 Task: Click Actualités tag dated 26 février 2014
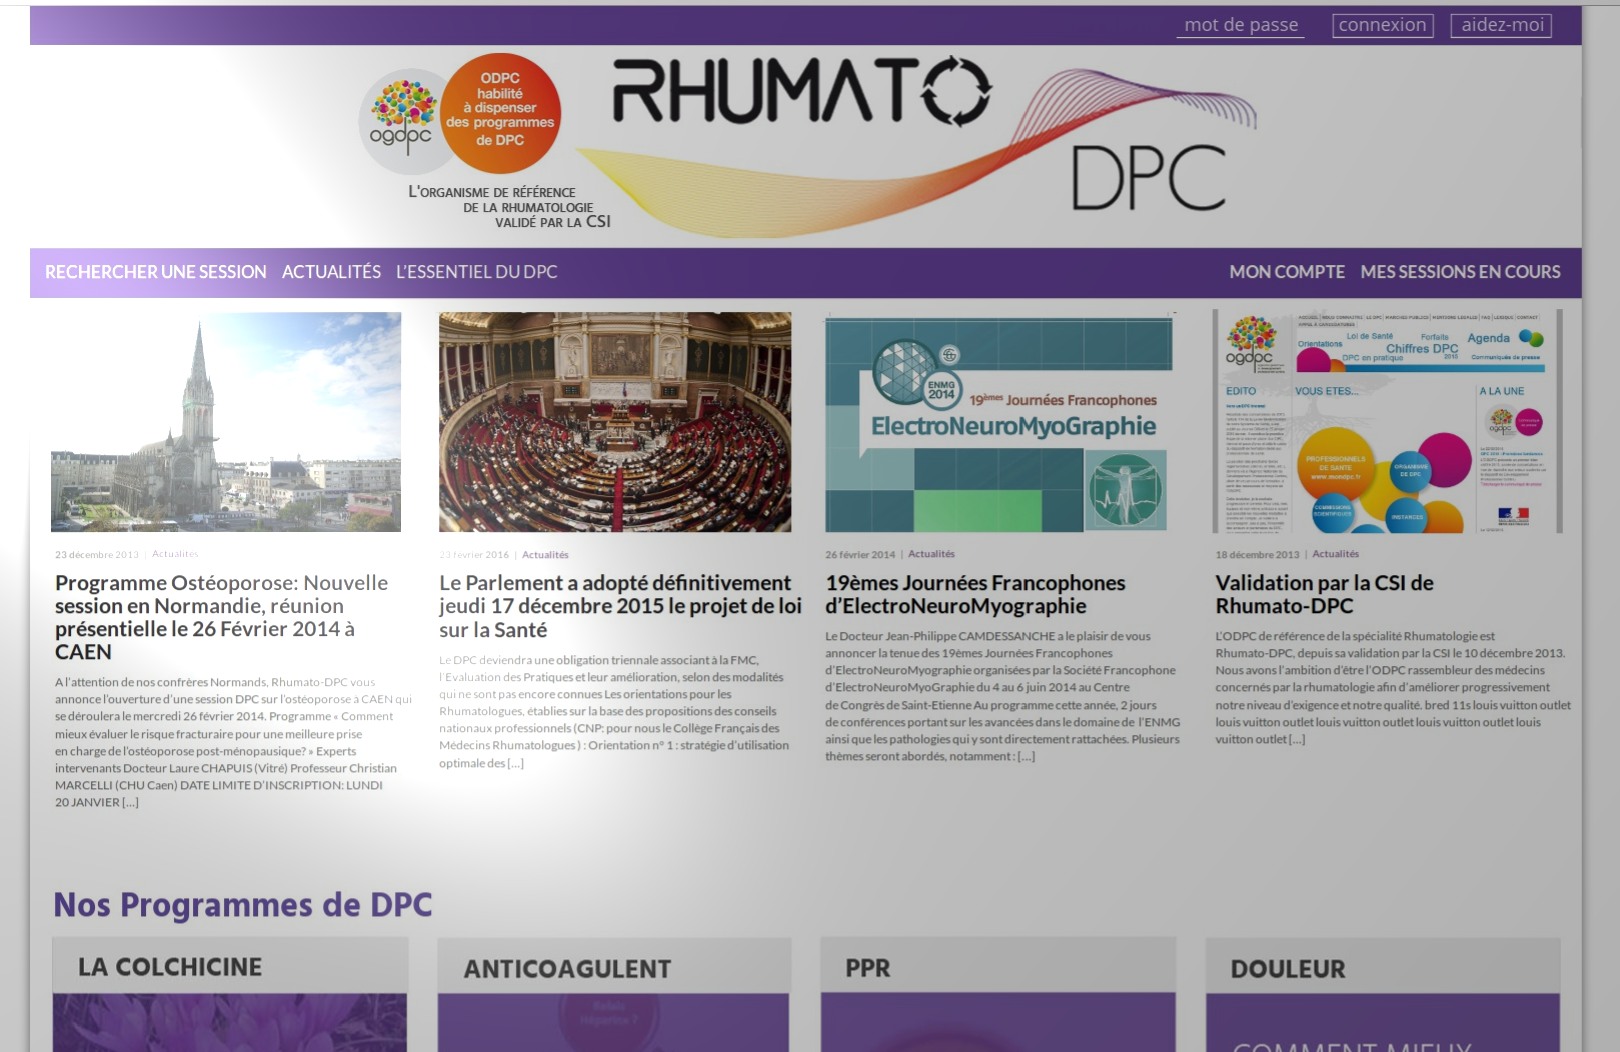[931, 554]
